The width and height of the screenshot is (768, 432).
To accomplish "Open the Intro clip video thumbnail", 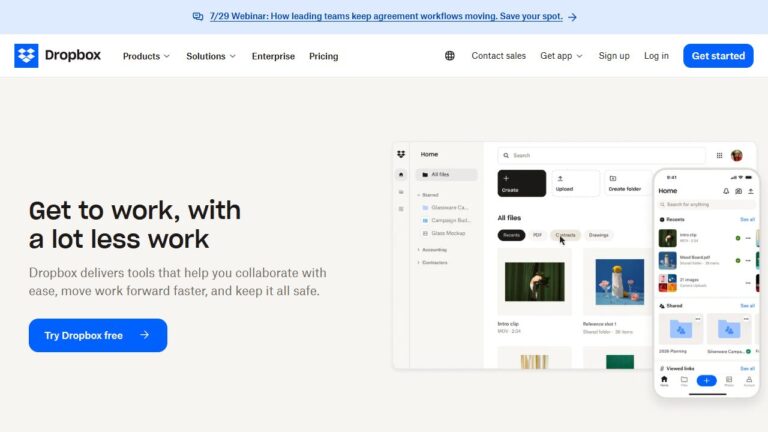I will (x=534, y=282).
